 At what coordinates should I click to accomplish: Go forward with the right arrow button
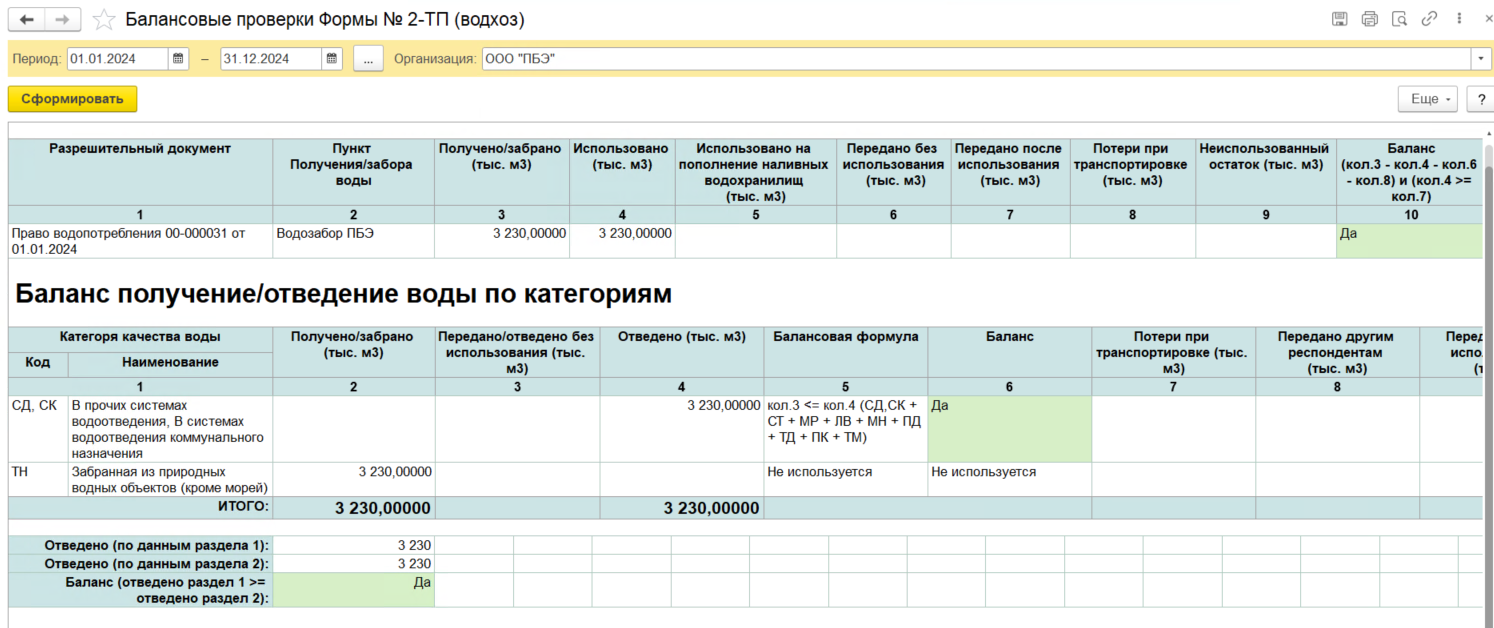[x=62, y=19]
